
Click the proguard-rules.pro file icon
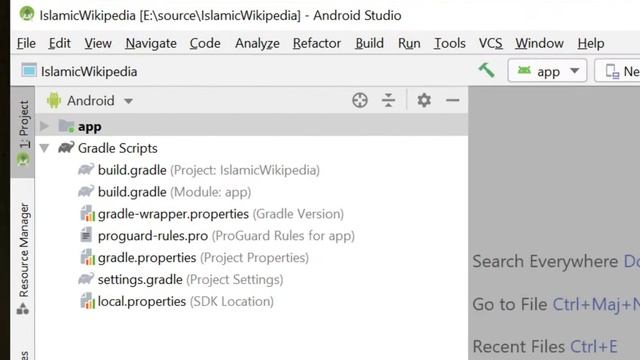point(86,236)
